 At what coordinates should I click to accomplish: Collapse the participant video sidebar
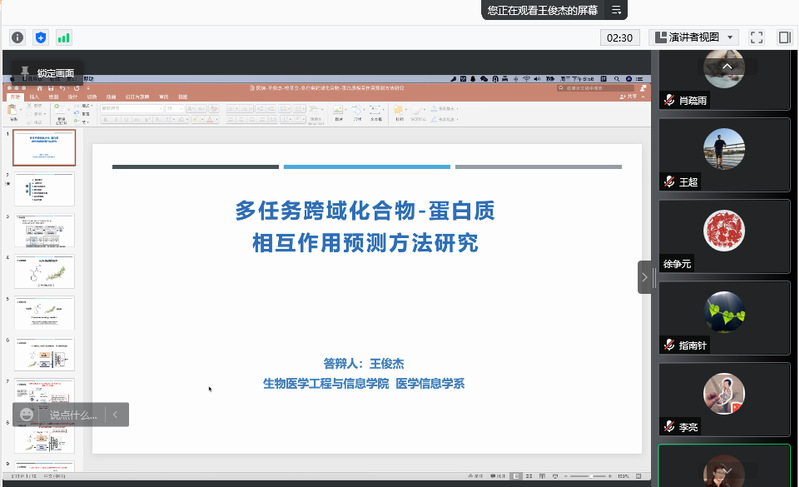point(645,277)
